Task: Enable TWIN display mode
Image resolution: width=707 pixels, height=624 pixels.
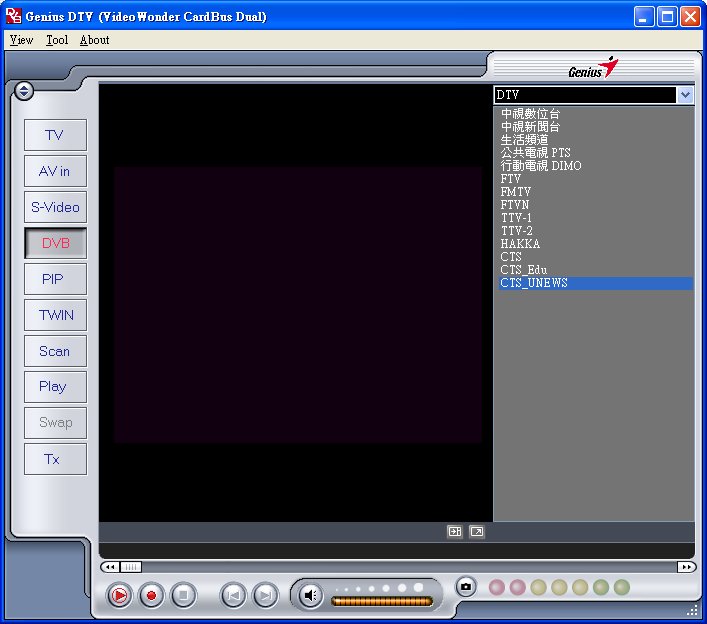Action: click(x=55, y=315)
